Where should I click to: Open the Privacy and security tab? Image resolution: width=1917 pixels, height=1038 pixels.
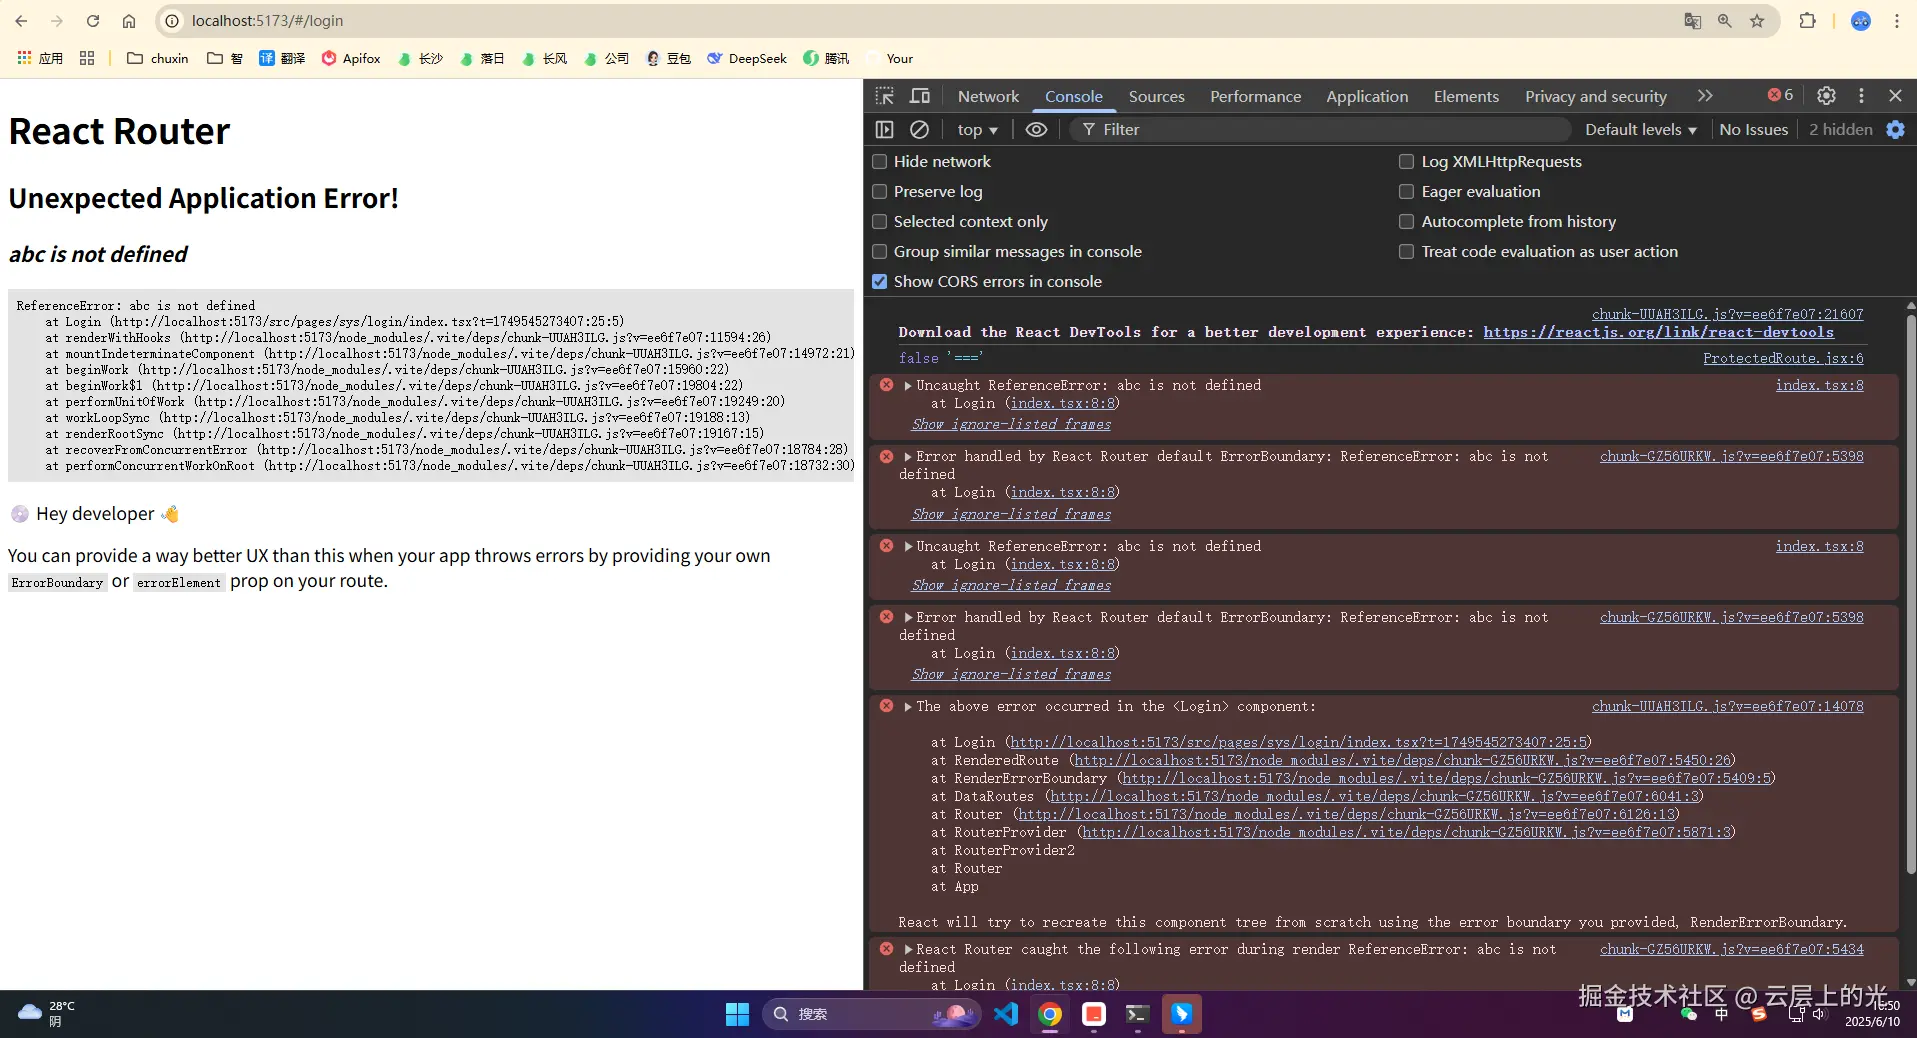pos(1596,96)
